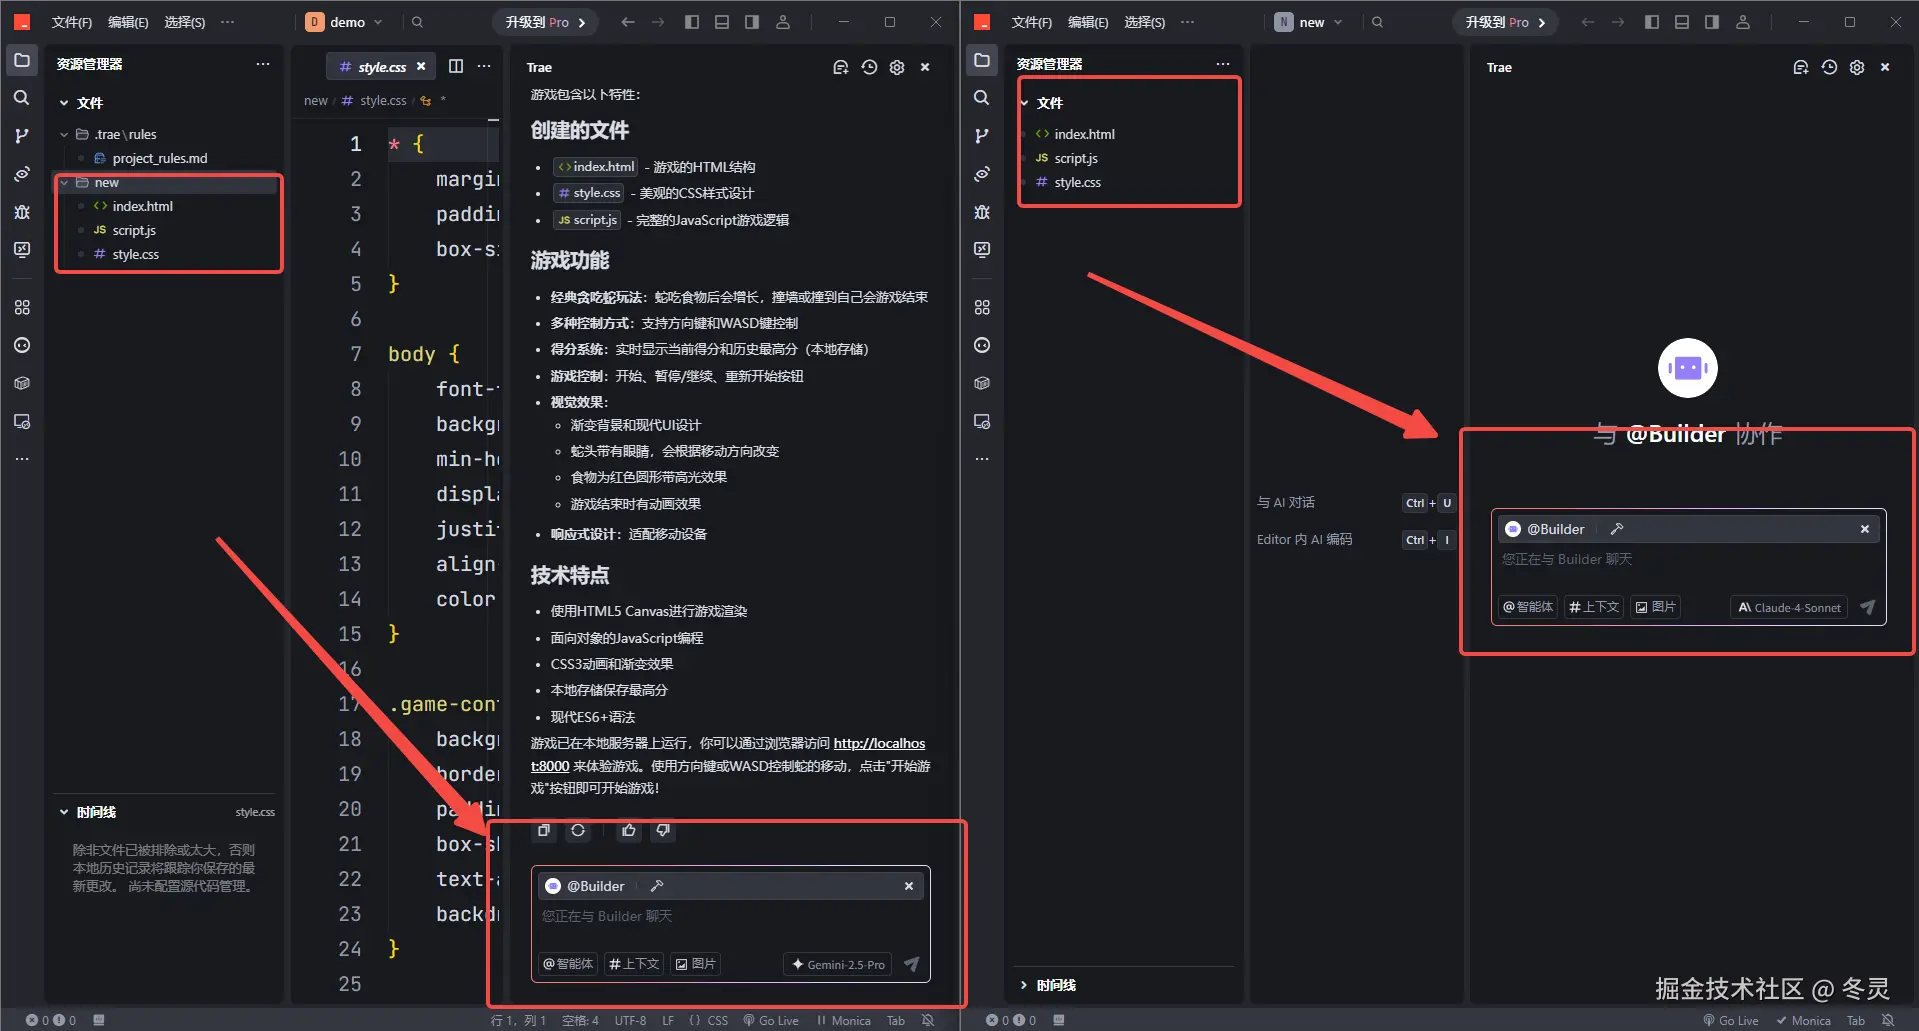
Task: Go back with the left arrow in demo window
Action: pyautogui.click(x=627, y=22)
